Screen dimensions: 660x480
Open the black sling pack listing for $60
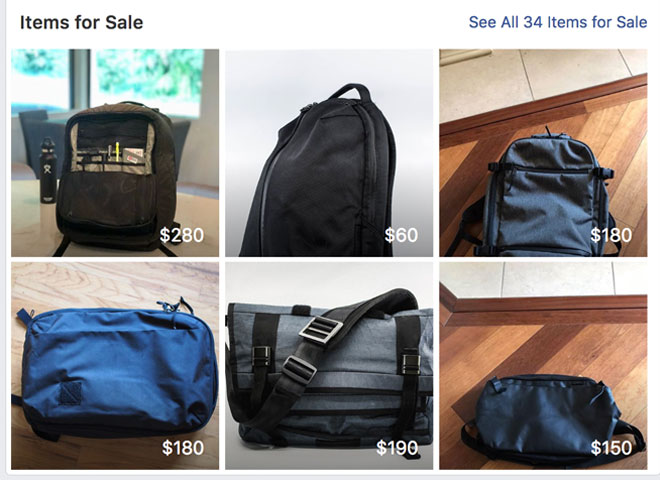tap(329, 153)
